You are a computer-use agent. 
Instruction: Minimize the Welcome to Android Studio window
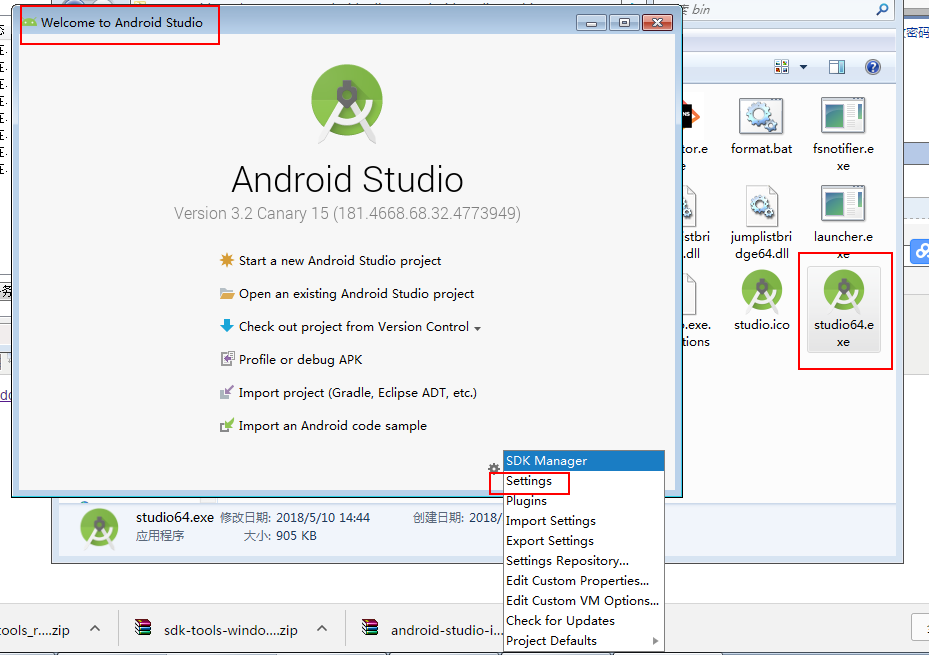(591, 23)
